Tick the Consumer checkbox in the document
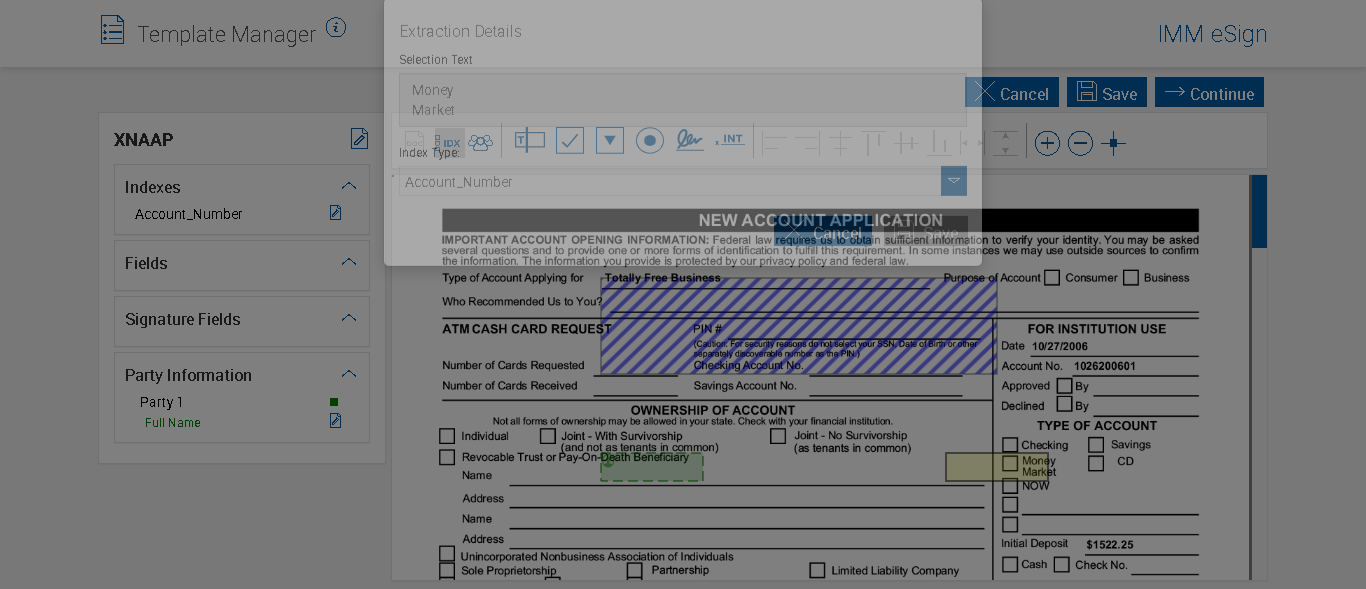This screenshot has width=1366, height=589. point(1052,278)
